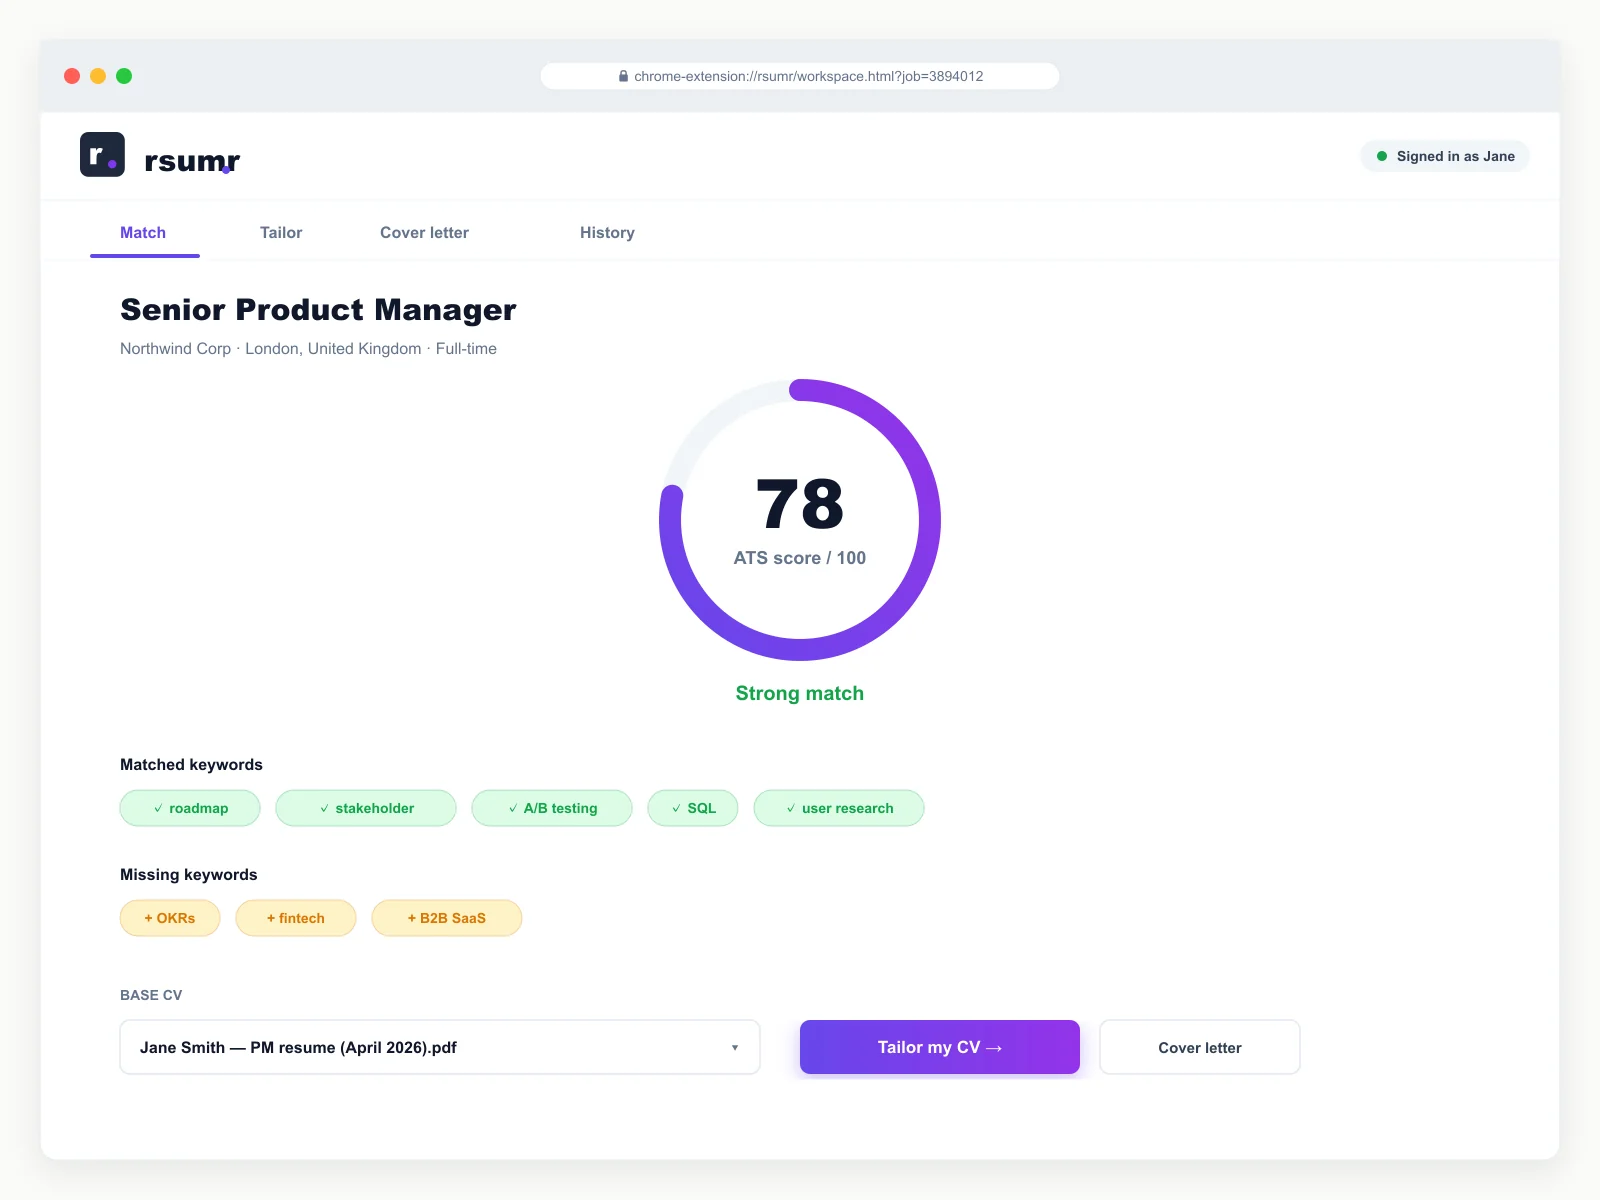The height and width of the screenshot is (1200, 1600).
Task: Add the missing B2B SaaS keyword
Action: 447,918
